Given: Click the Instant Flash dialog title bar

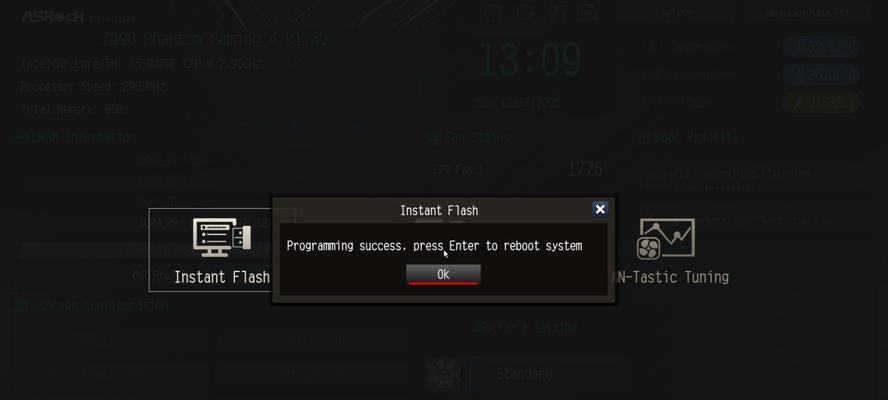Looking at the screenshot, I should point(439,210).
